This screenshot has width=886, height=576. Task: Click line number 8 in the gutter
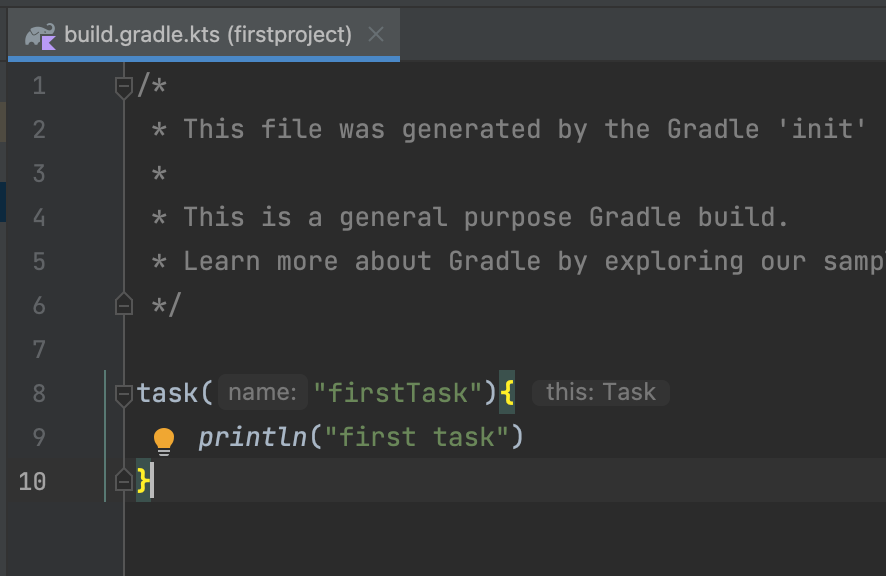pos(39,393)
